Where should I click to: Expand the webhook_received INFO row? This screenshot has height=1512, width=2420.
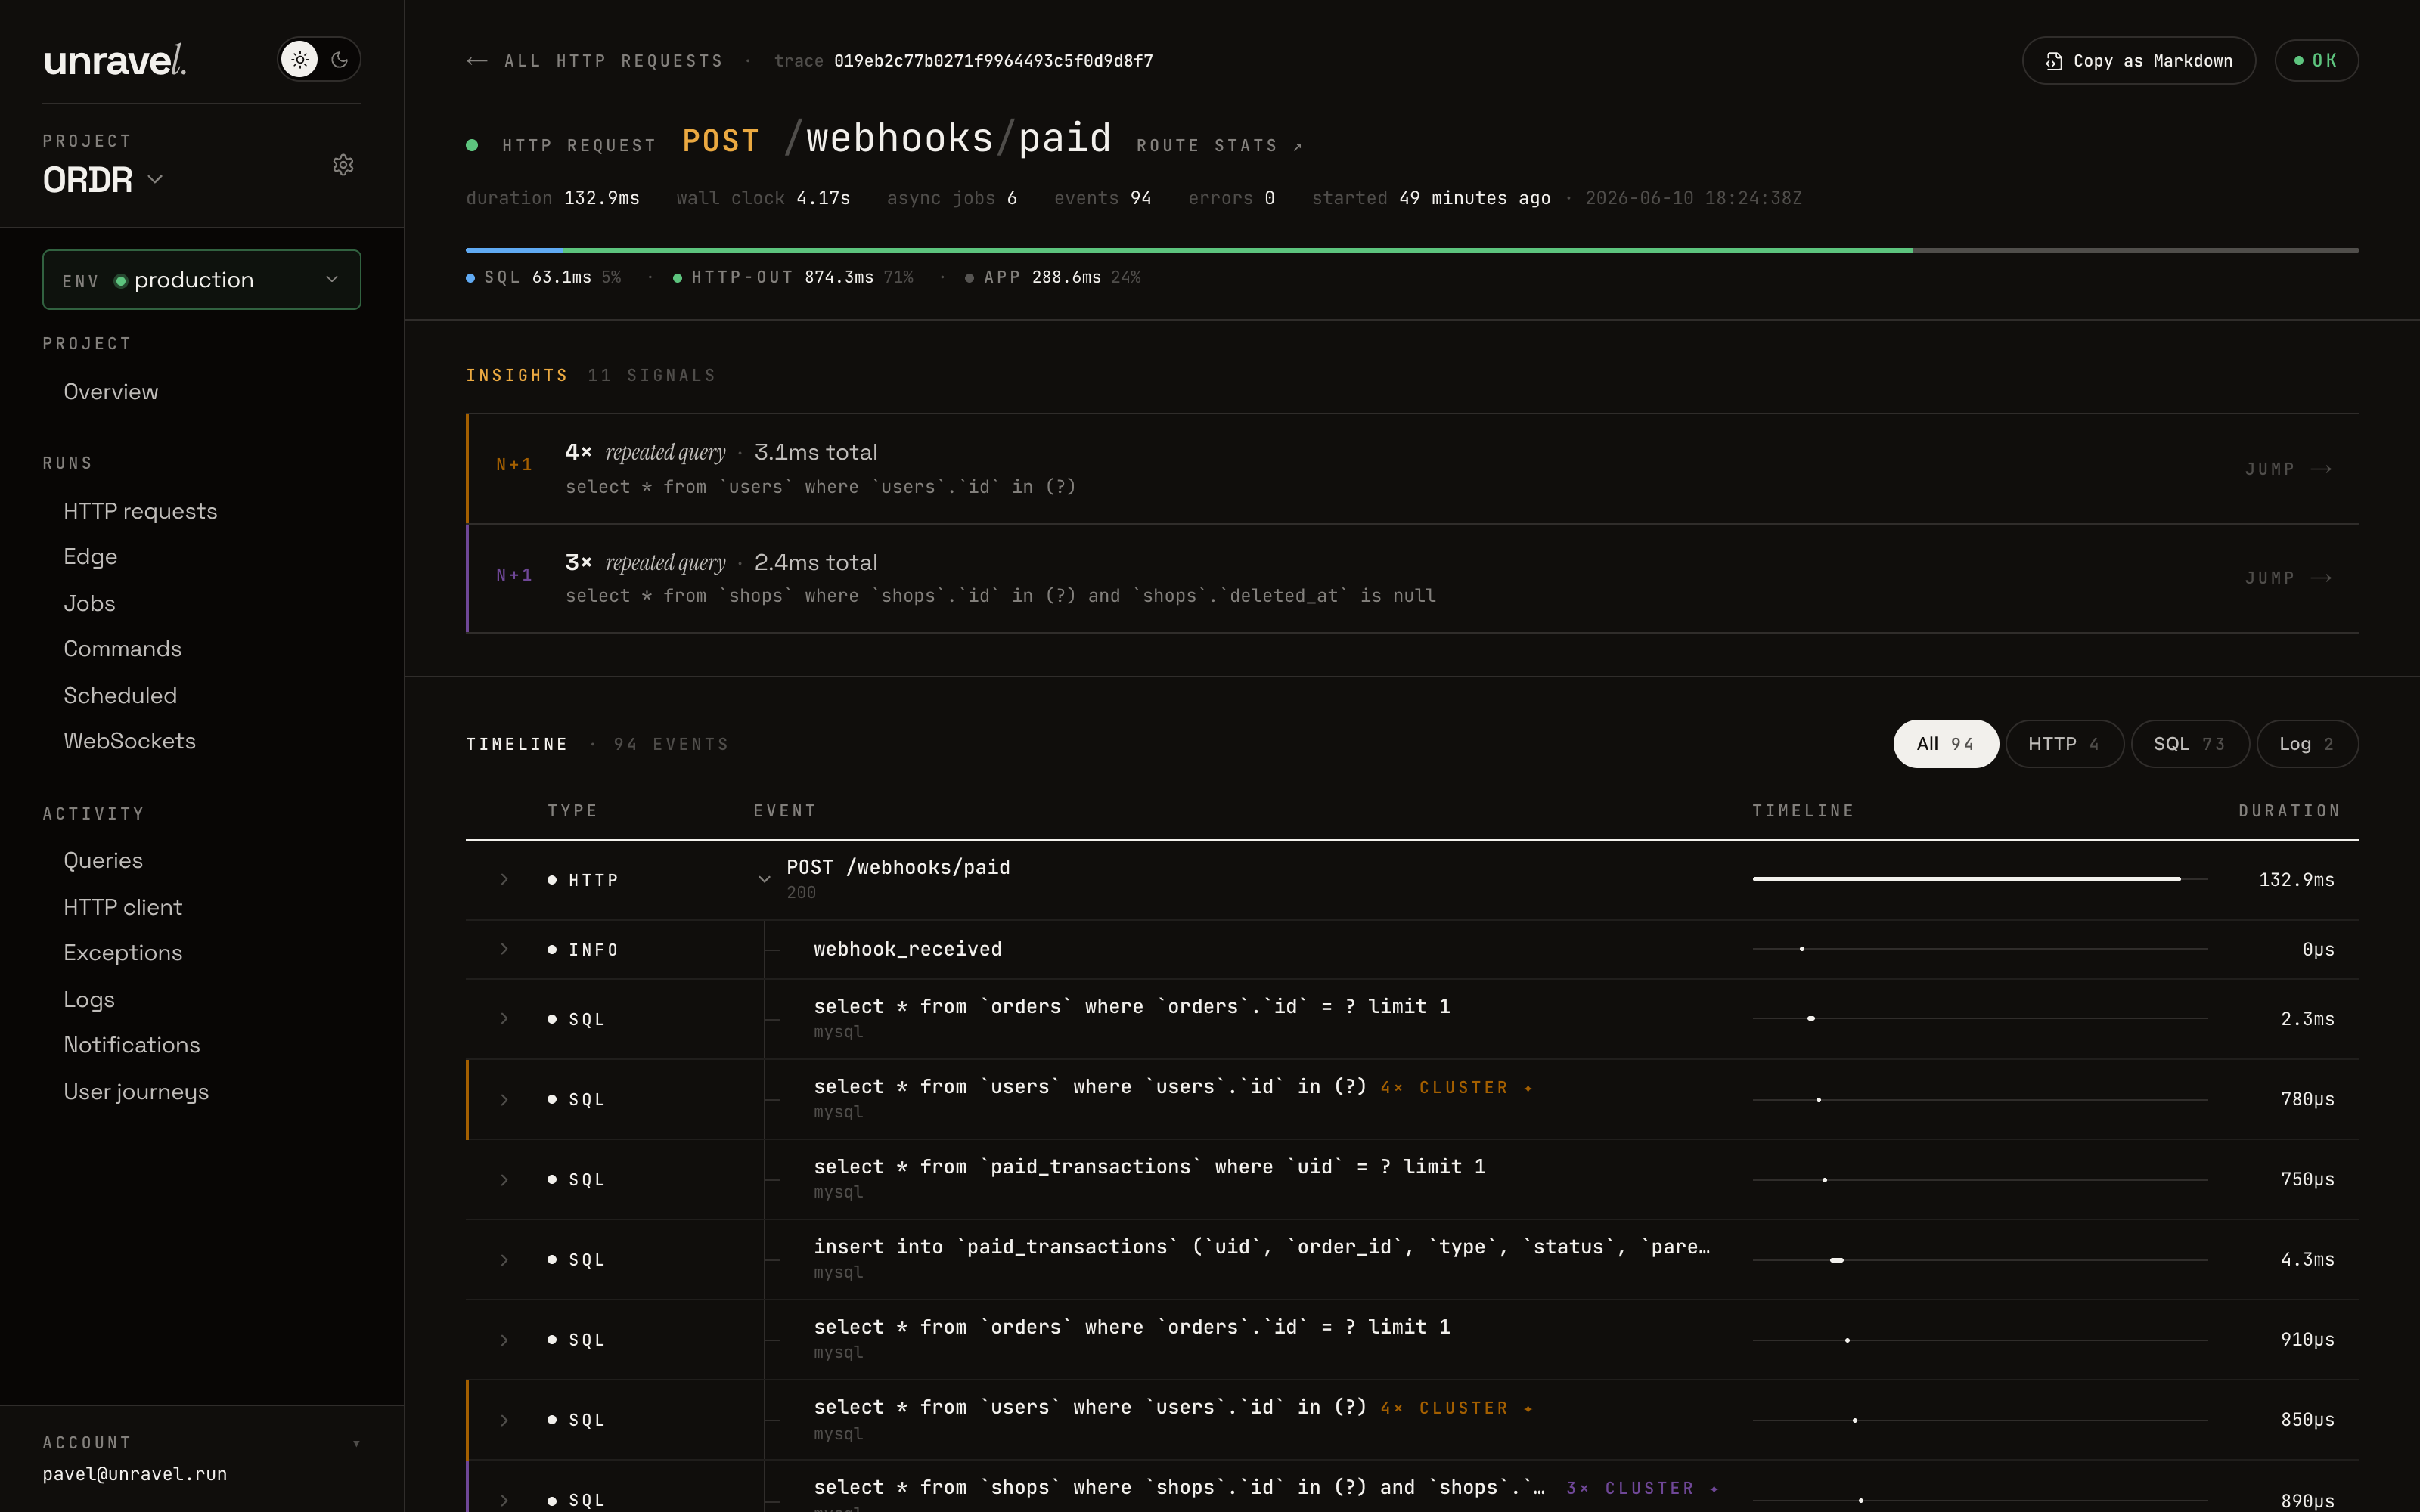504,949
